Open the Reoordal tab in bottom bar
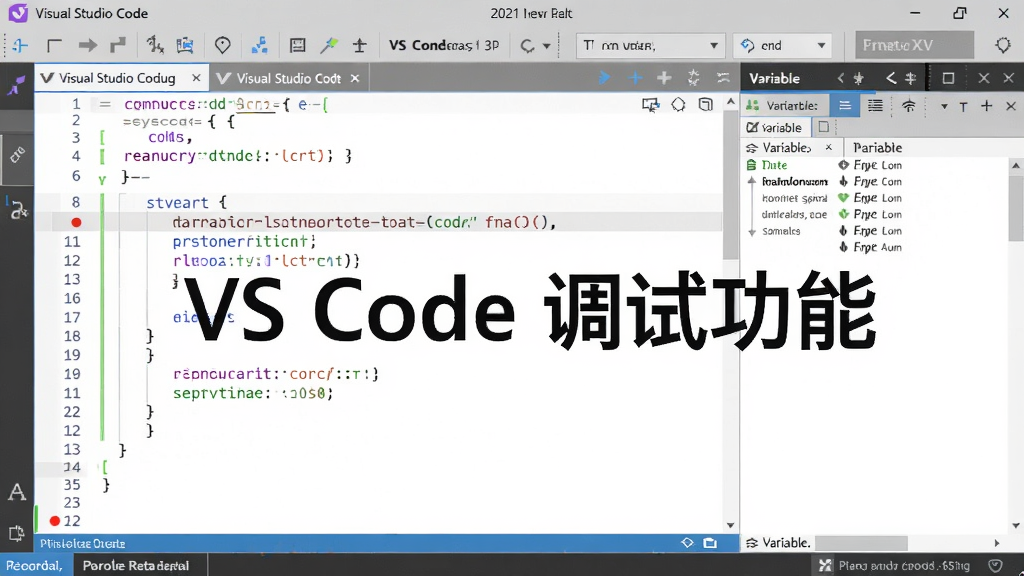The image size is (1024, 576). point(35,566)
